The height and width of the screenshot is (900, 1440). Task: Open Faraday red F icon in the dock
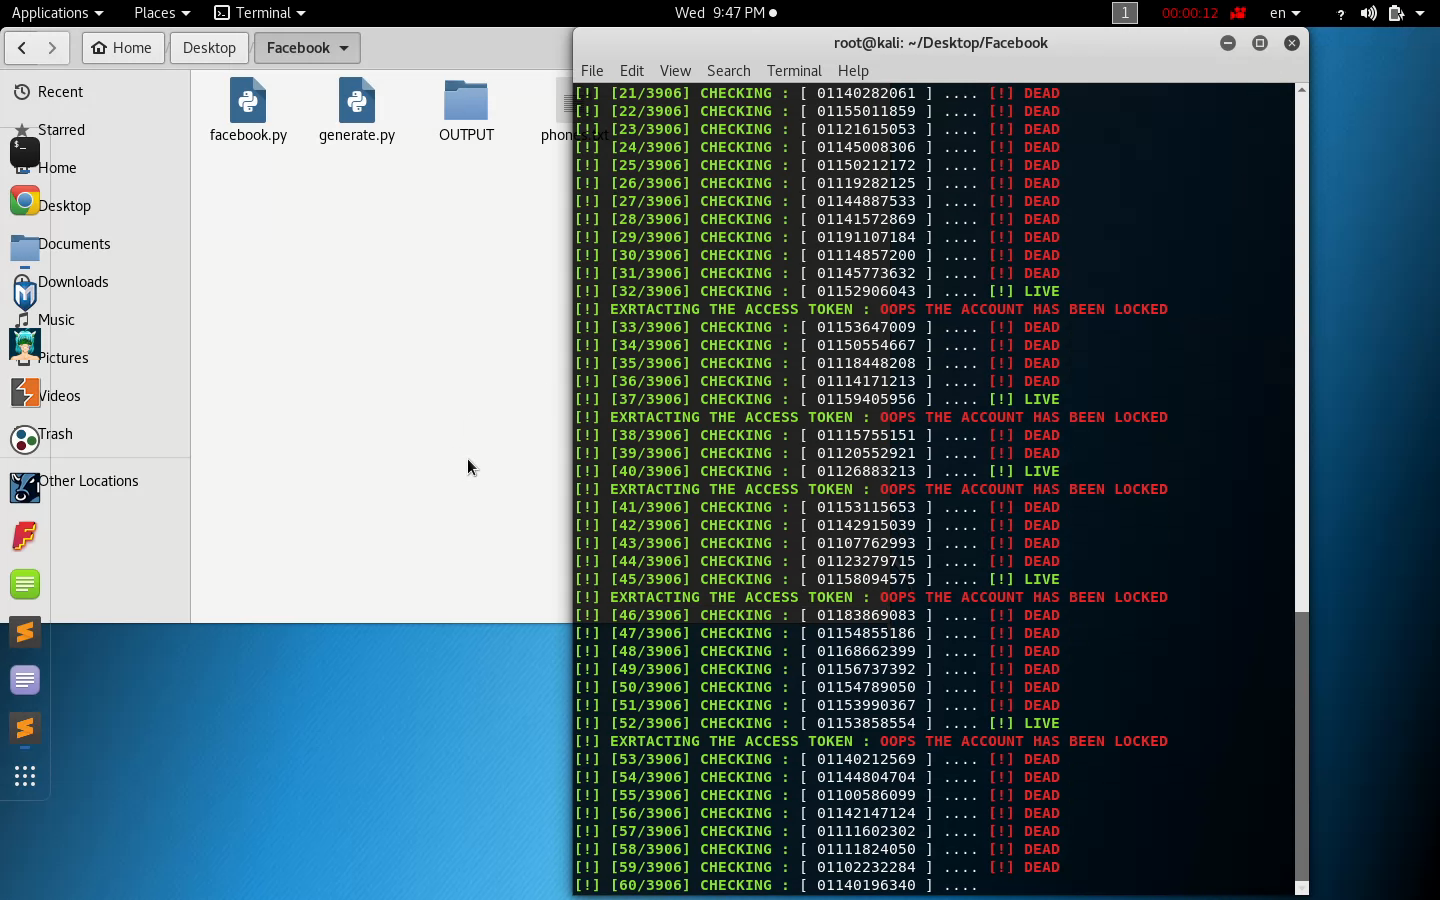coord(25,536)
